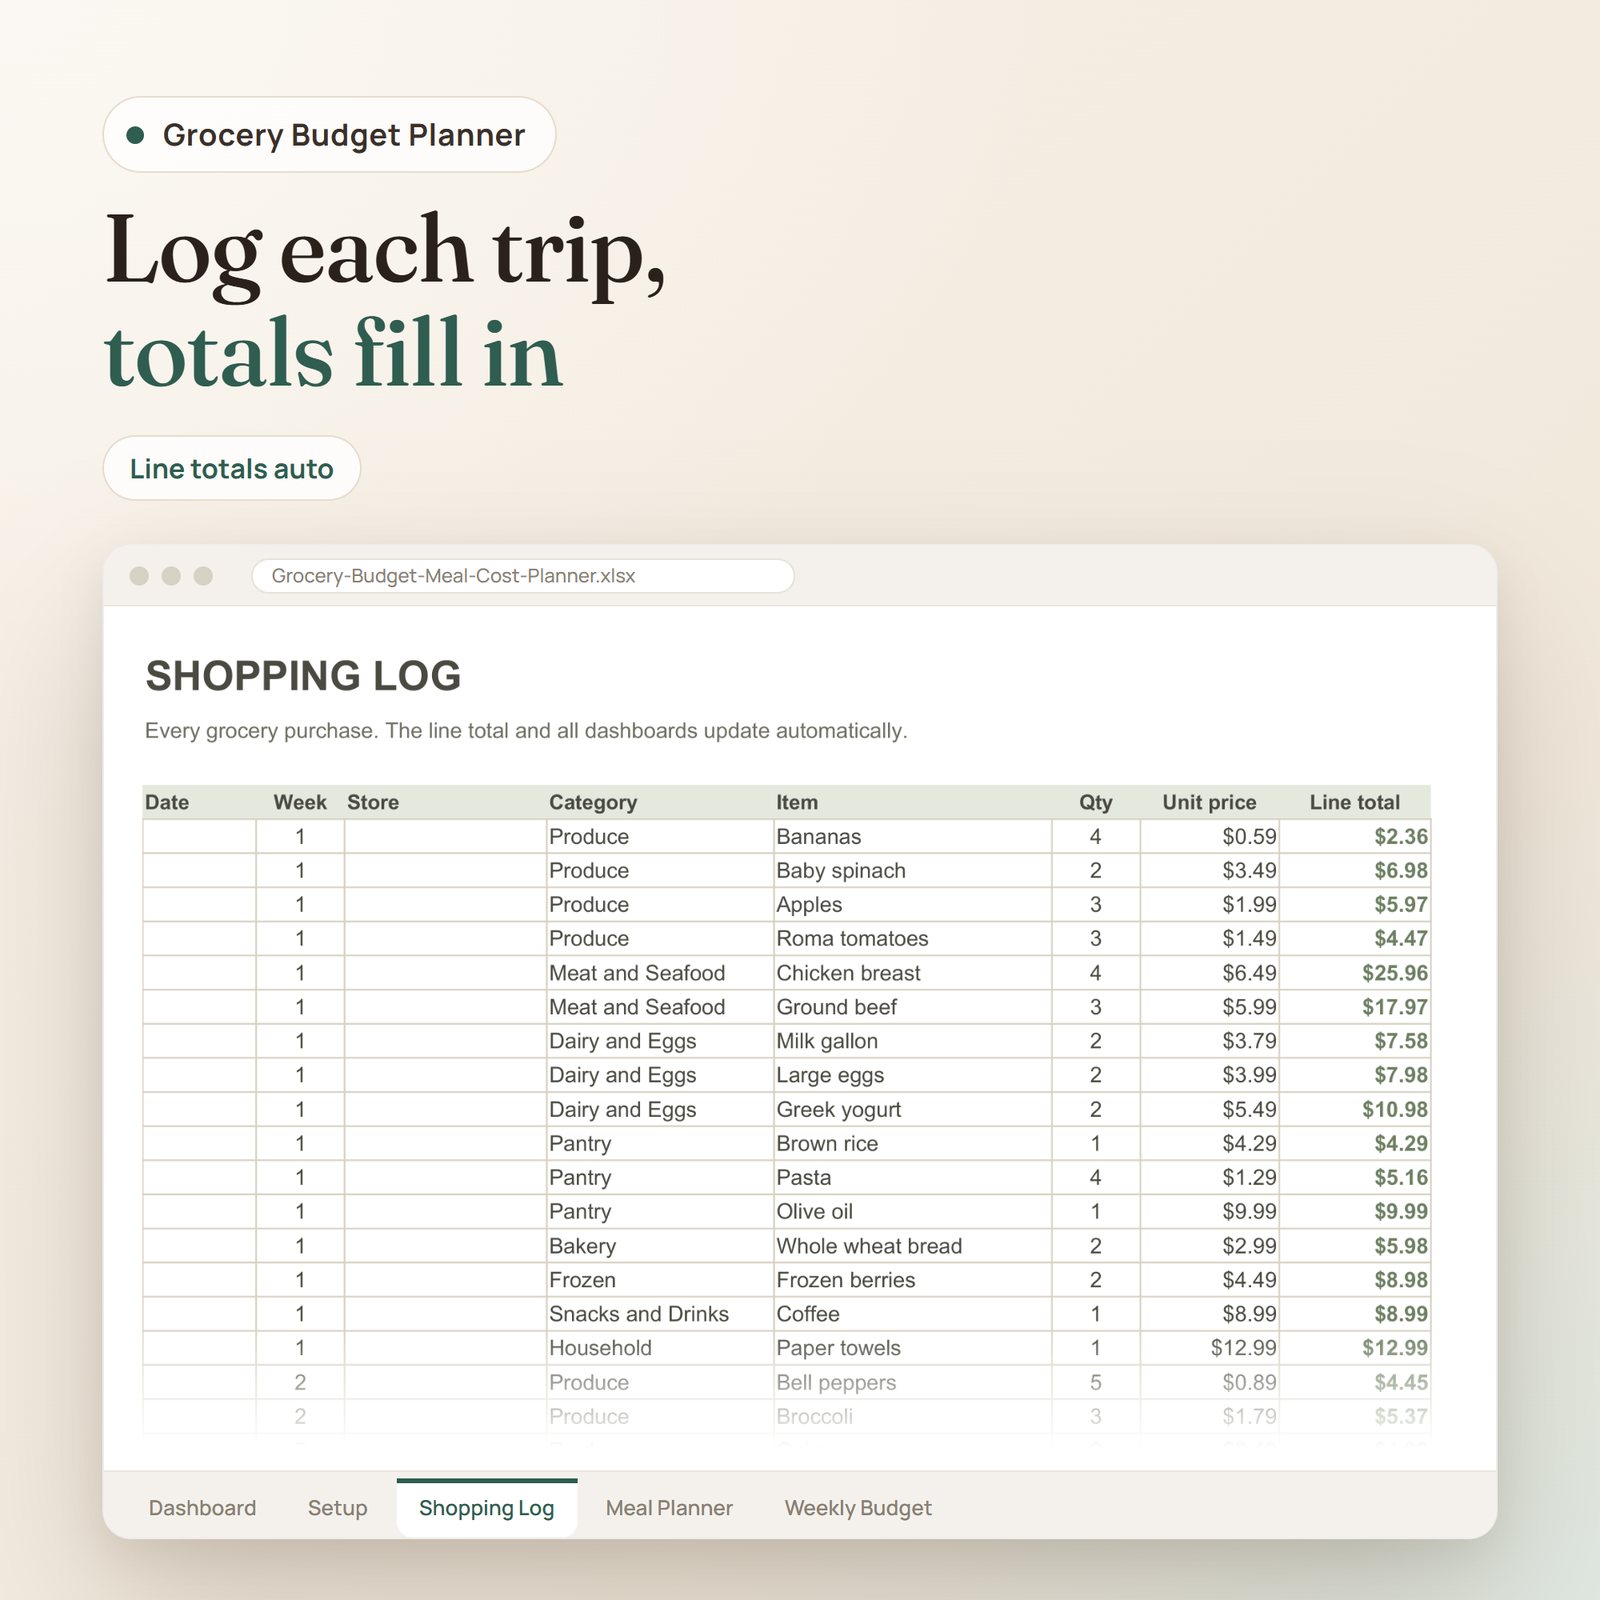Switch to the Setup tab
1600x1600 pixels.
pyautogui.click(x=337, y=1507)
